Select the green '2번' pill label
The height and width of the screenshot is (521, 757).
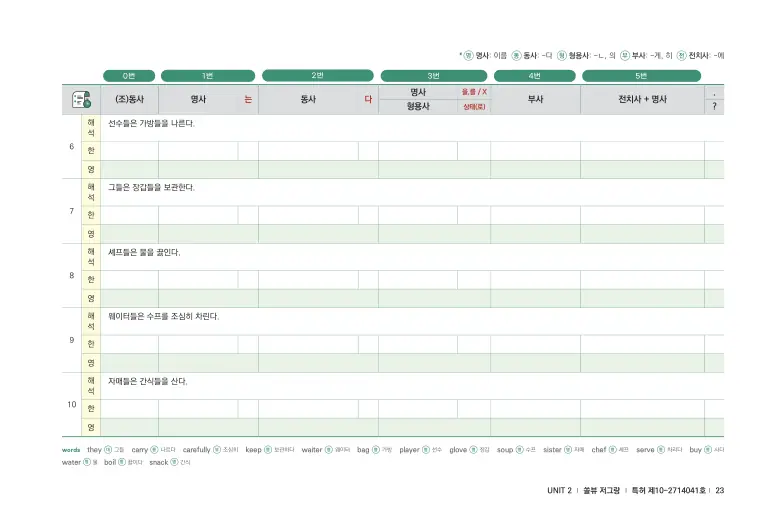(x=318, y=75)
